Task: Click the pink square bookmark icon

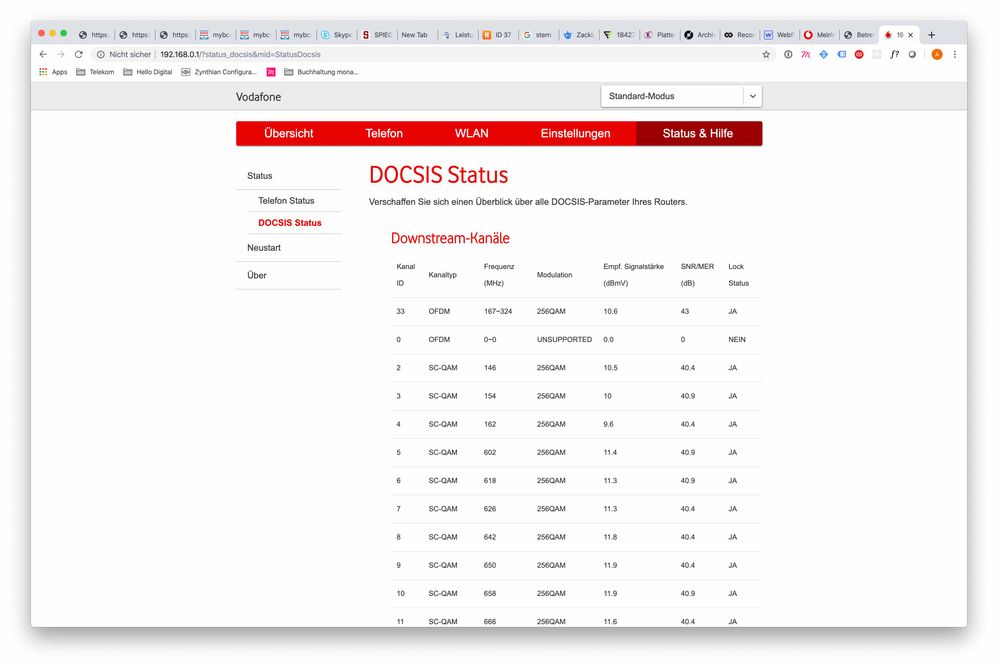Action: (x=271, y=72)
